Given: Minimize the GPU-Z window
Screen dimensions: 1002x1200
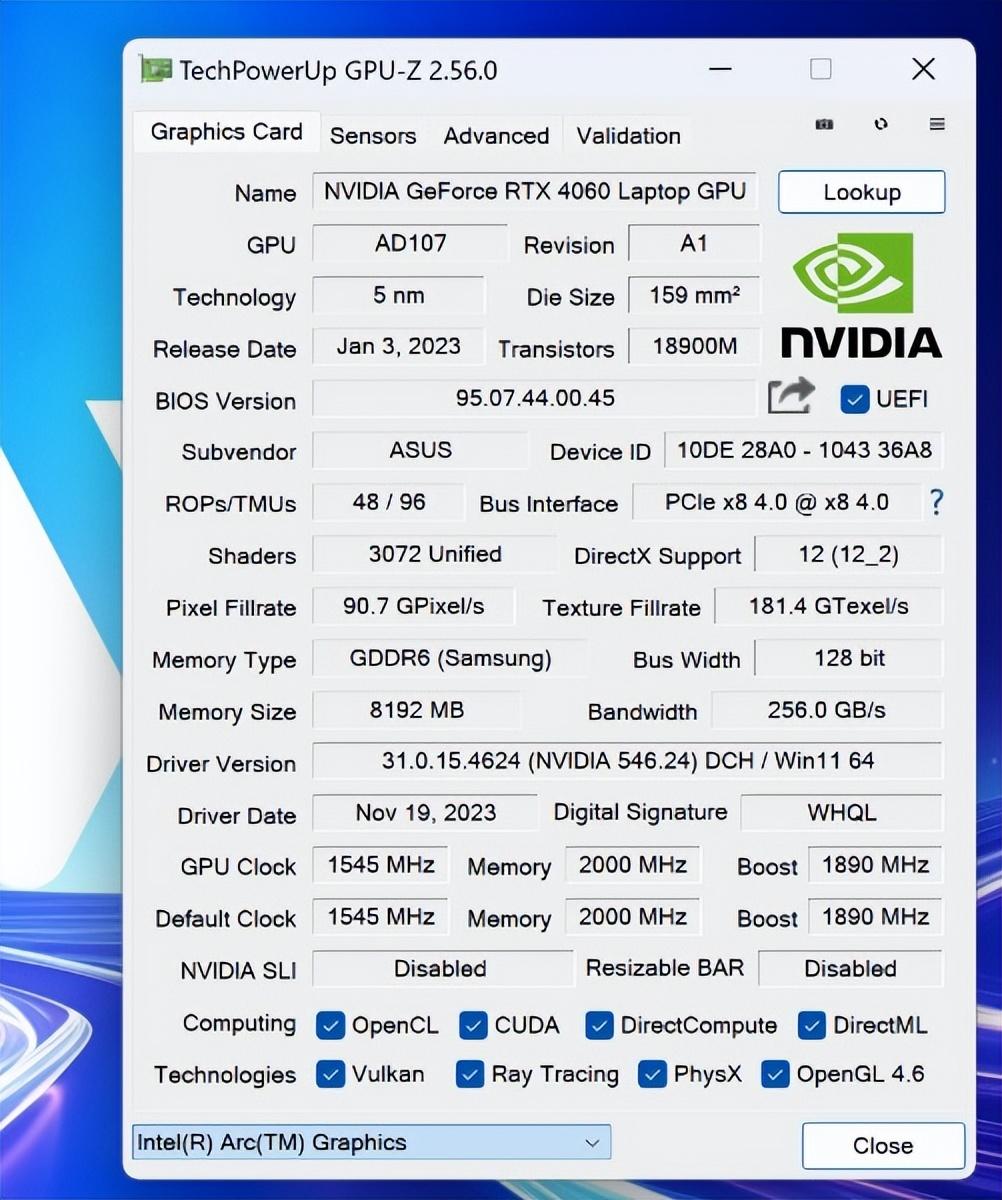Looking at the screenshot, I should coord(720,69).
